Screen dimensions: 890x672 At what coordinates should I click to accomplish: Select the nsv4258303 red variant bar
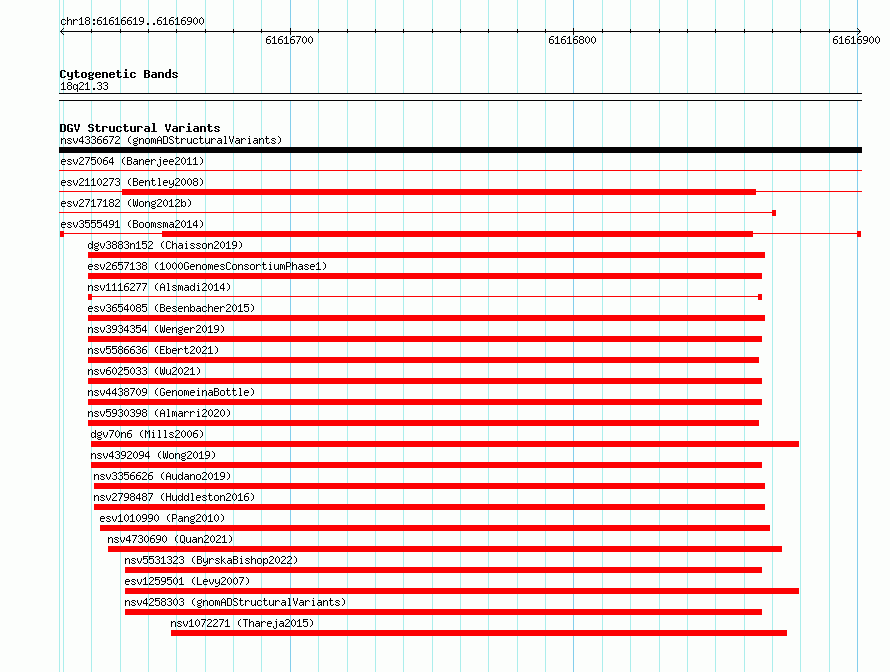coord(443,612)
